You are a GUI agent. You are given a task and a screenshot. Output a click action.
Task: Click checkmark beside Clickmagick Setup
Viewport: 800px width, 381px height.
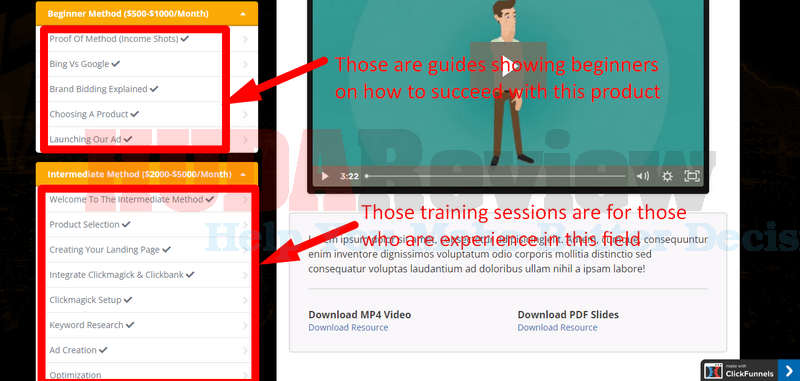tap(128, 300)
